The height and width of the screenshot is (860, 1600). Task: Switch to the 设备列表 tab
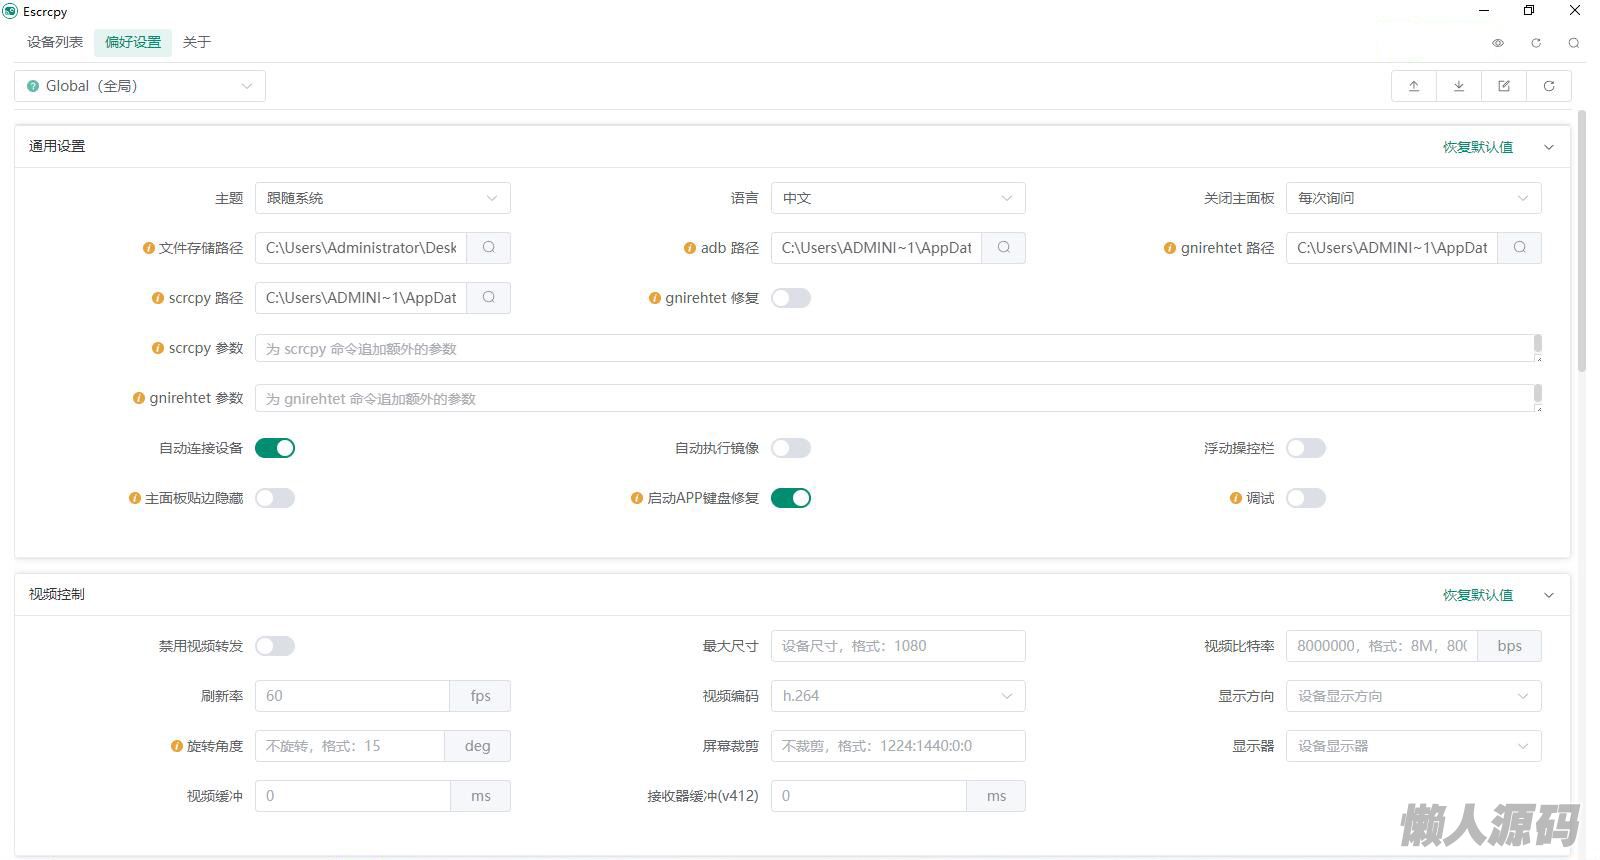(x=55, y=42)
